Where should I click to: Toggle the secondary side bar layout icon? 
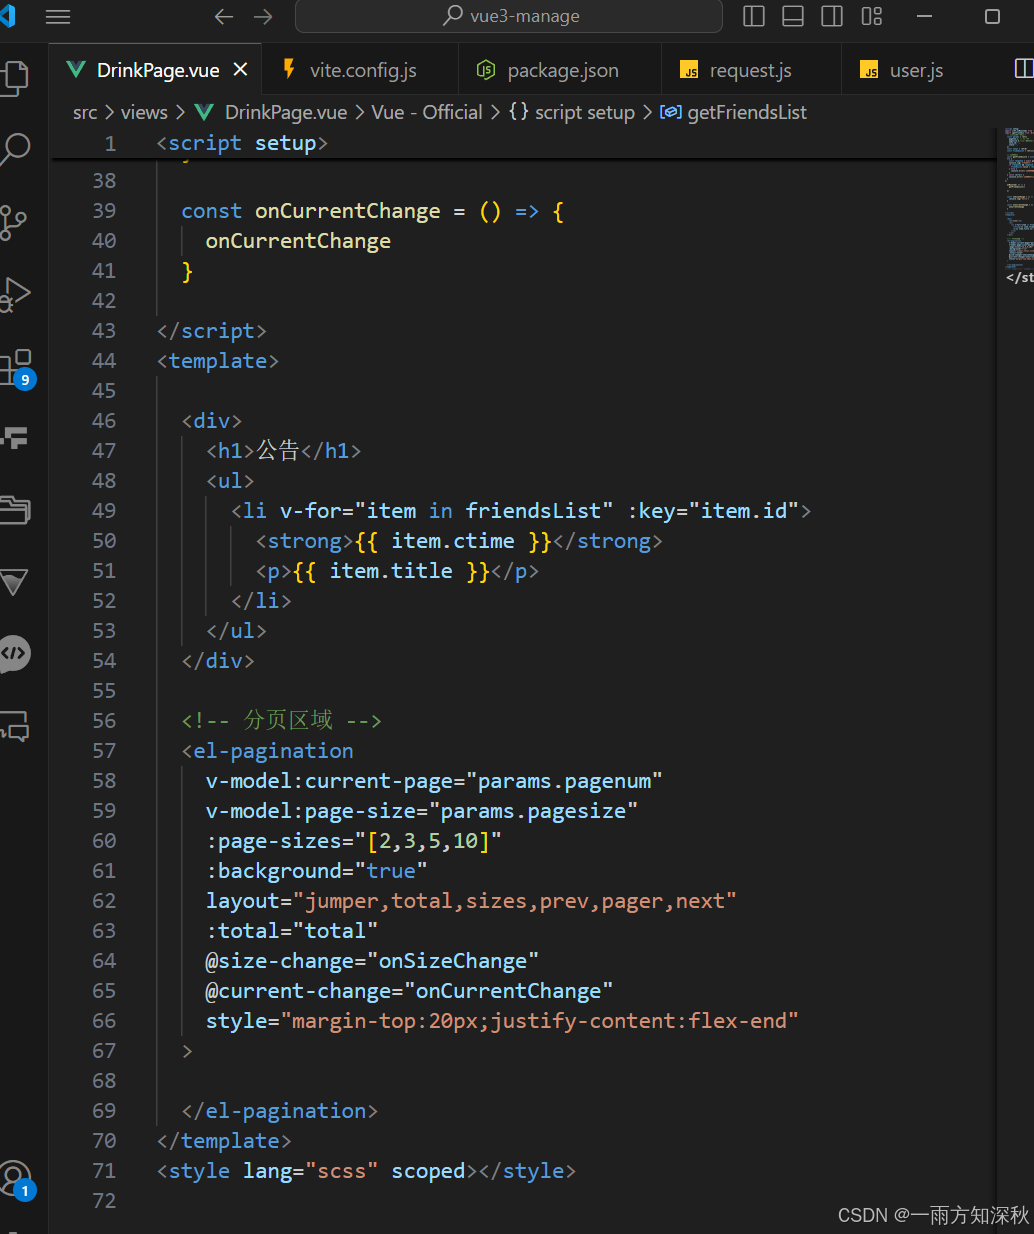click(832, 16)
